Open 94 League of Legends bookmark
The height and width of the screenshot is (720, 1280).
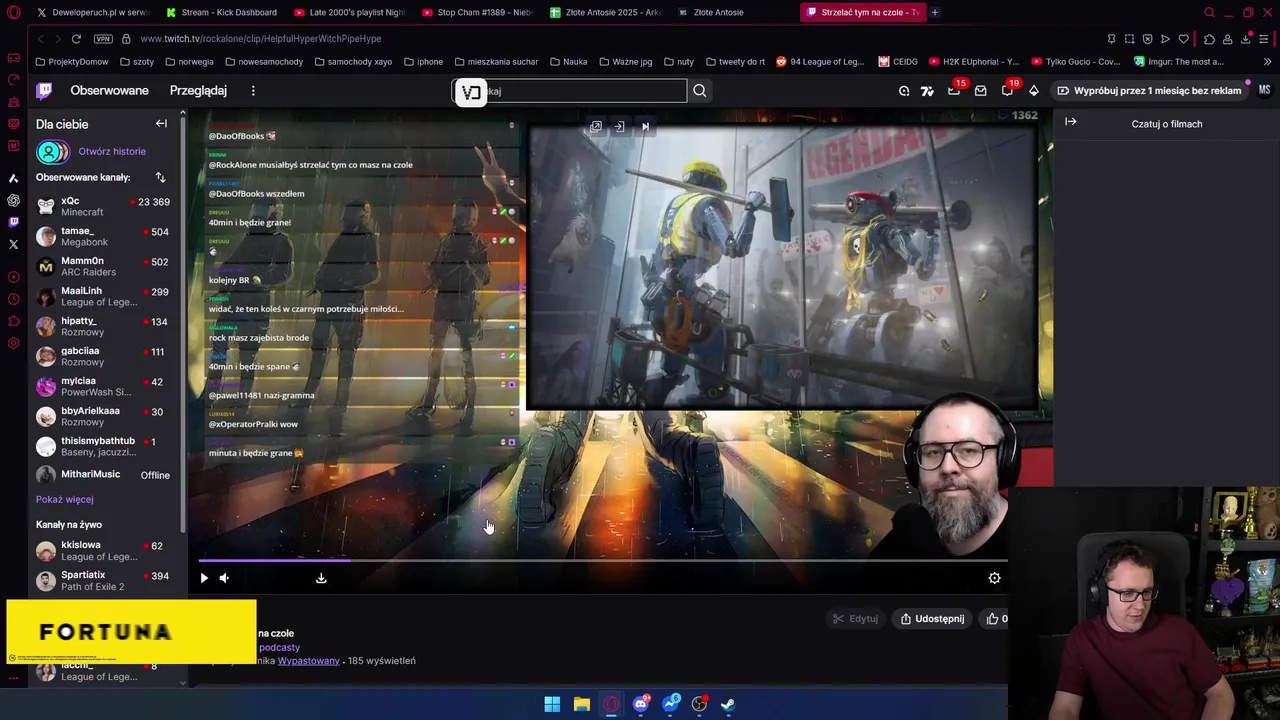pyautogui.click(x=820, y=62)
